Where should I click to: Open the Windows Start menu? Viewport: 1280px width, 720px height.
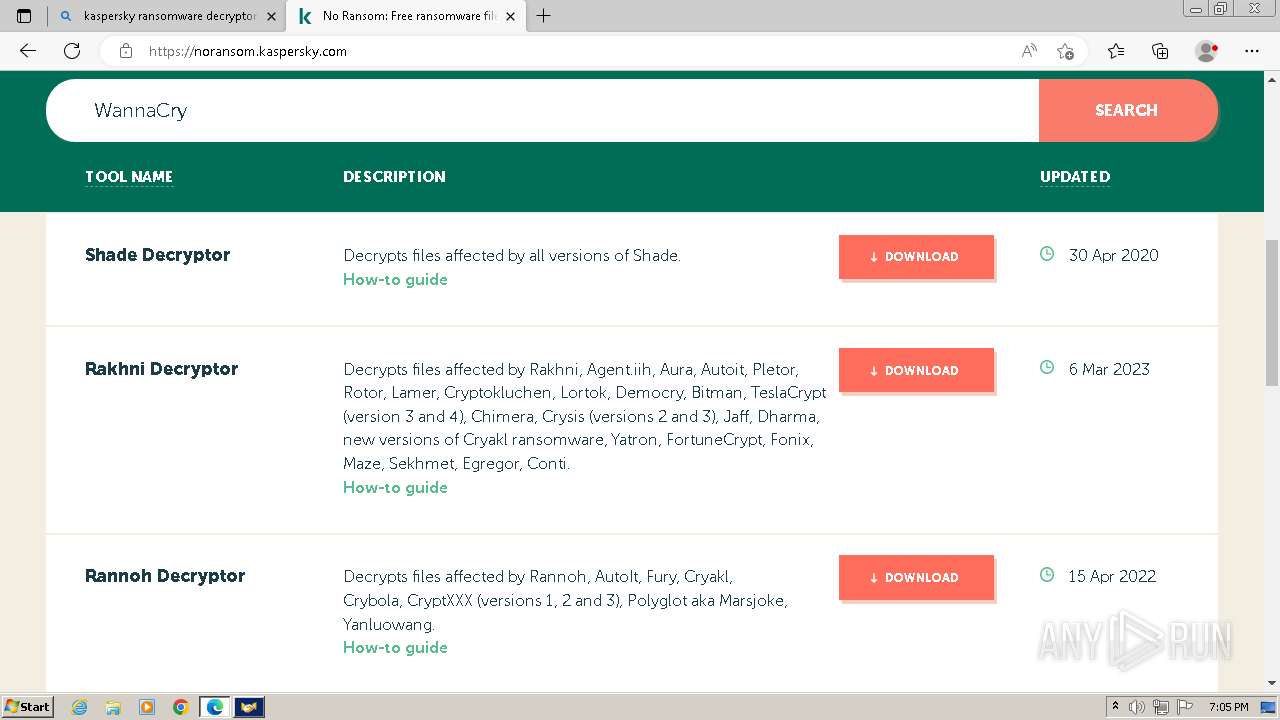[x=28, y=707]
